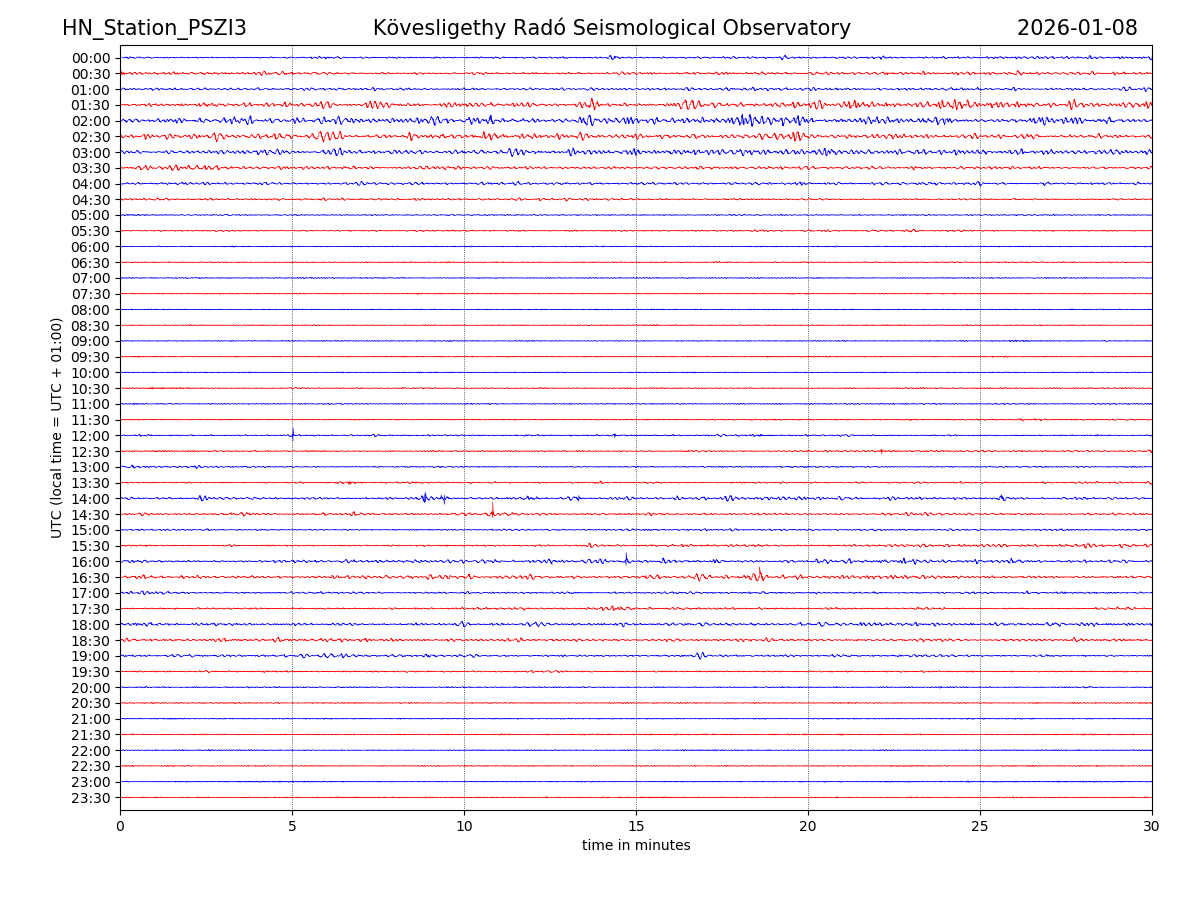Image resolution: width=1200 pixels, height=900 pixels.
Task: Click the 10 tick label on the x-axis
Action: tap(464, 827)
